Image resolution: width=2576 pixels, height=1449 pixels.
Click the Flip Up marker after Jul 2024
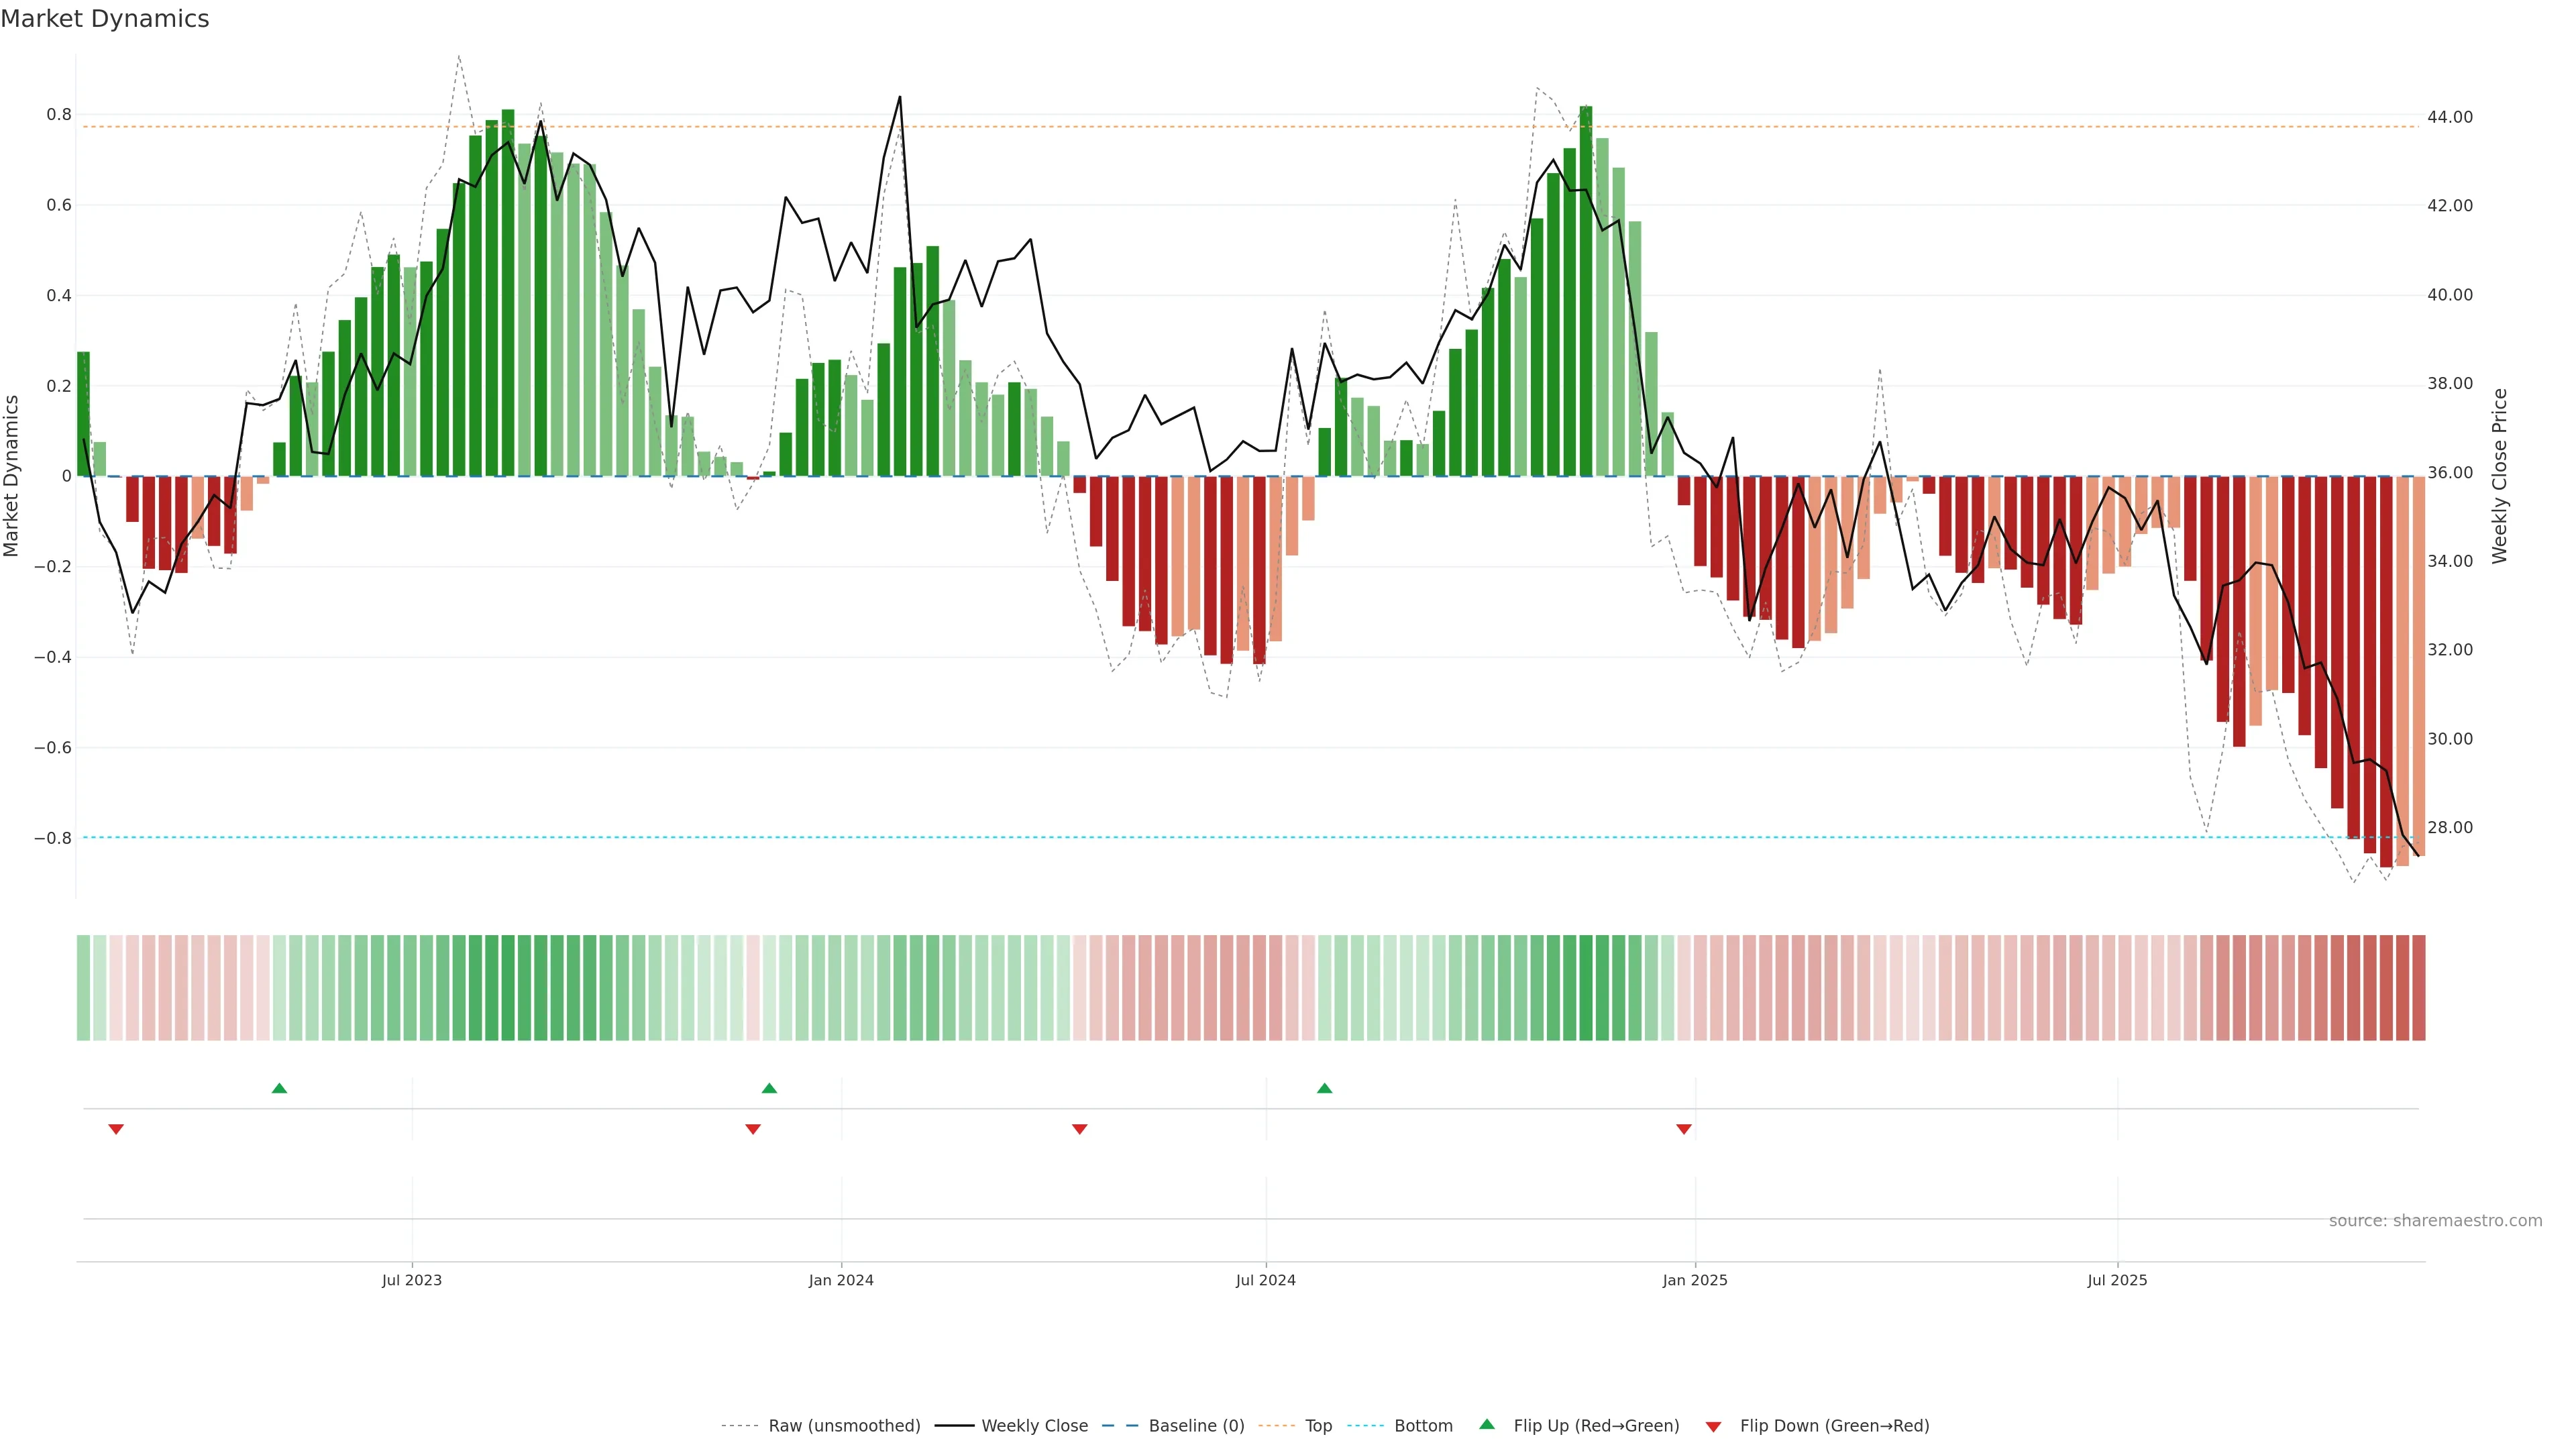coord(1324,1088)
